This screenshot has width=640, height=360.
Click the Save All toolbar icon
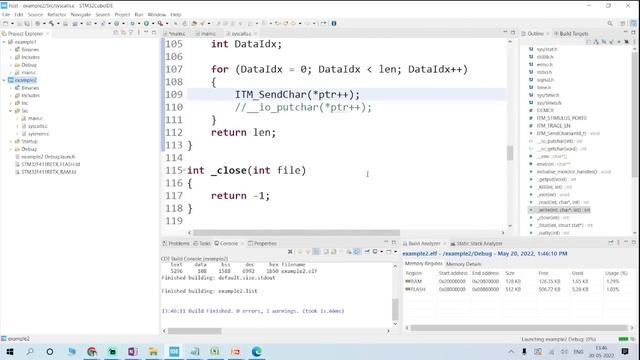pos(27,24)
